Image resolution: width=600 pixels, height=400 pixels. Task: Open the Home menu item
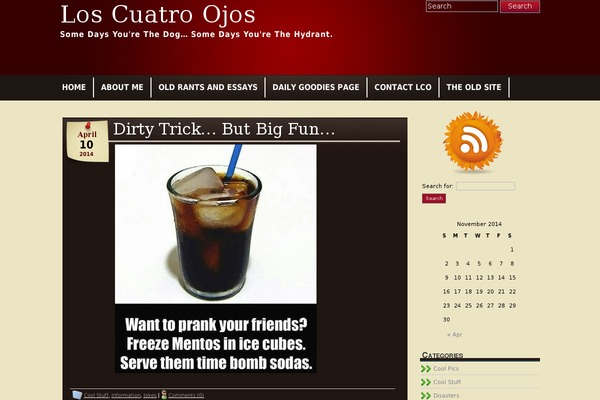coord(74,87)
